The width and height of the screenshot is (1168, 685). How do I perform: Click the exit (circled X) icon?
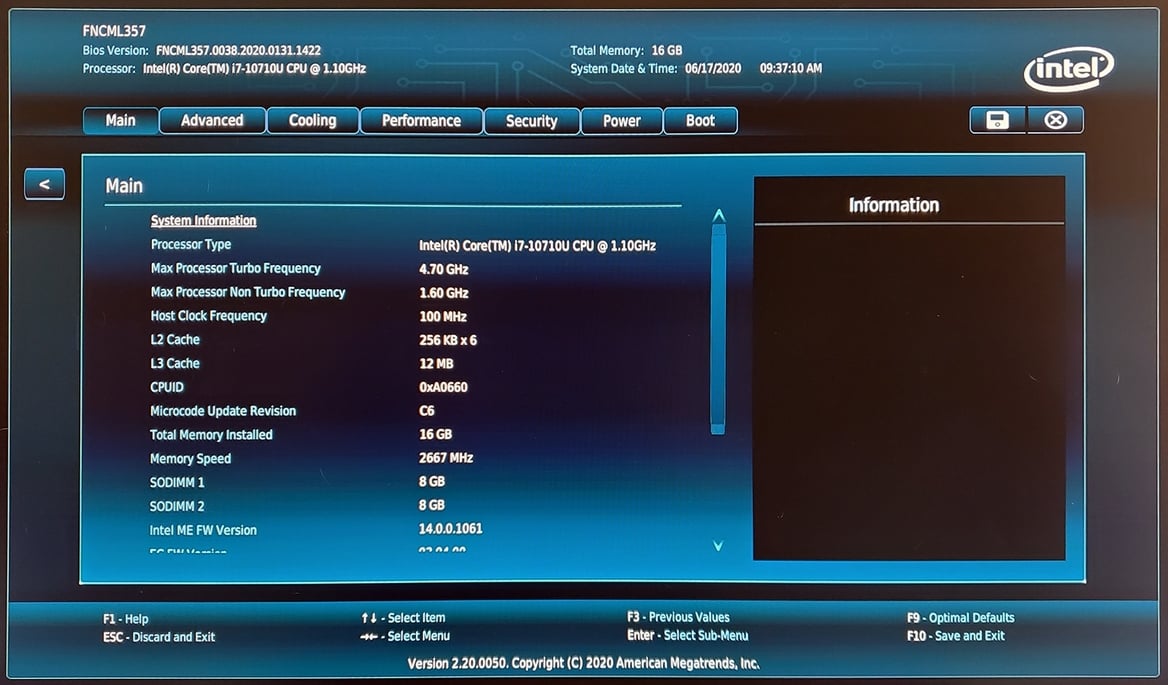click(x=1056, y=120)
